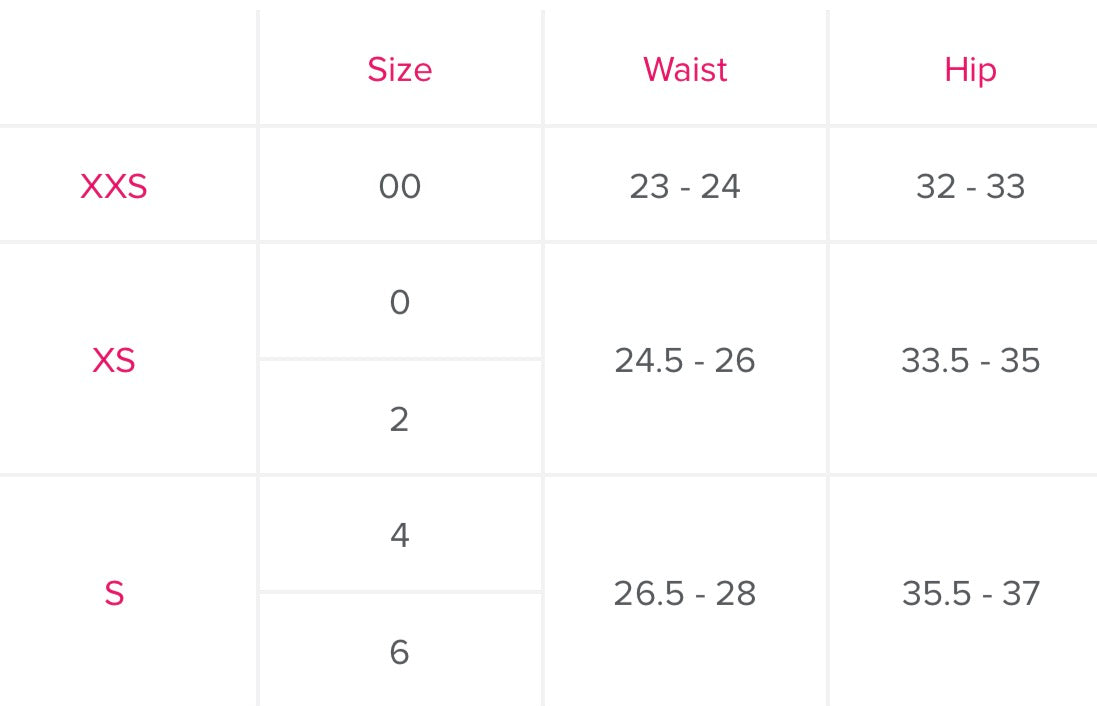
Task: Pick the size 6 cell
Action: [399, 652]
